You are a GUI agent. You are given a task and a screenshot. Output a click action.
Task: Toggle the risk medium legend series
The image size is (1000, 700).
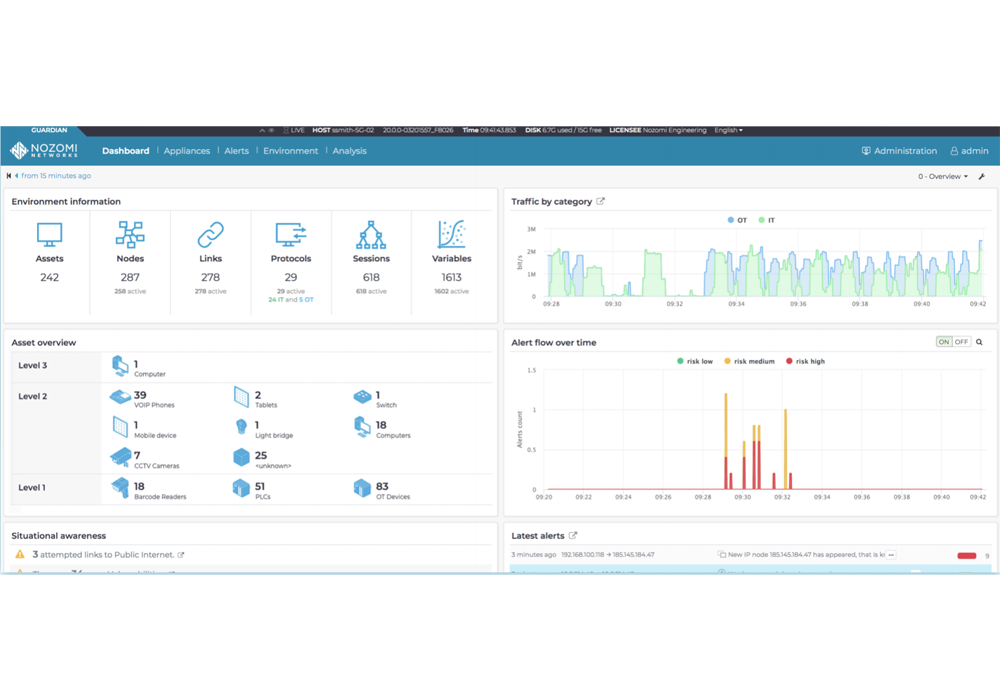tap(749, 361)
